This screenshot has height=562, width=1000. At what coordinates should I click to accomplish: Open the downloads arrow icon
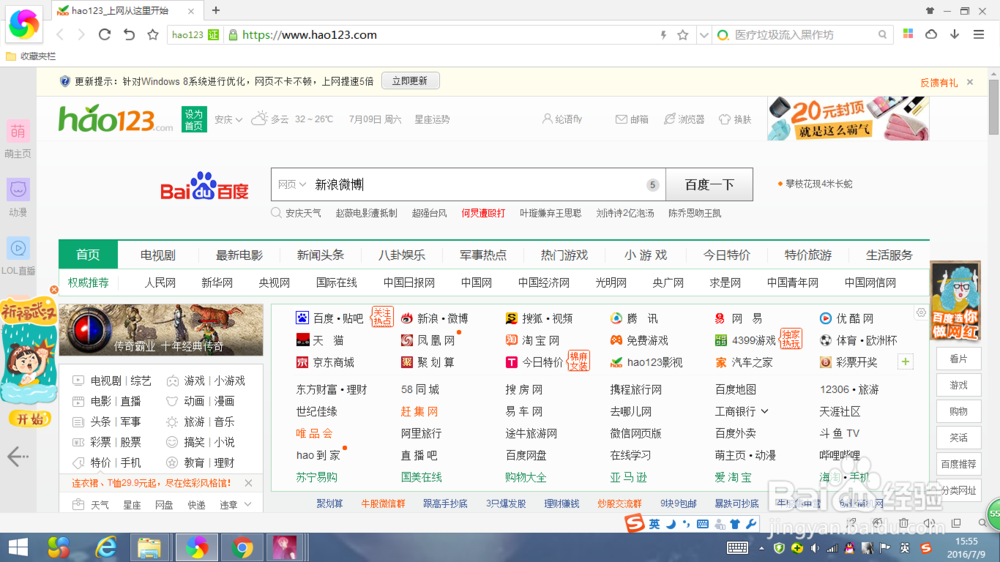pyautogui.click(x=955, y=34)
